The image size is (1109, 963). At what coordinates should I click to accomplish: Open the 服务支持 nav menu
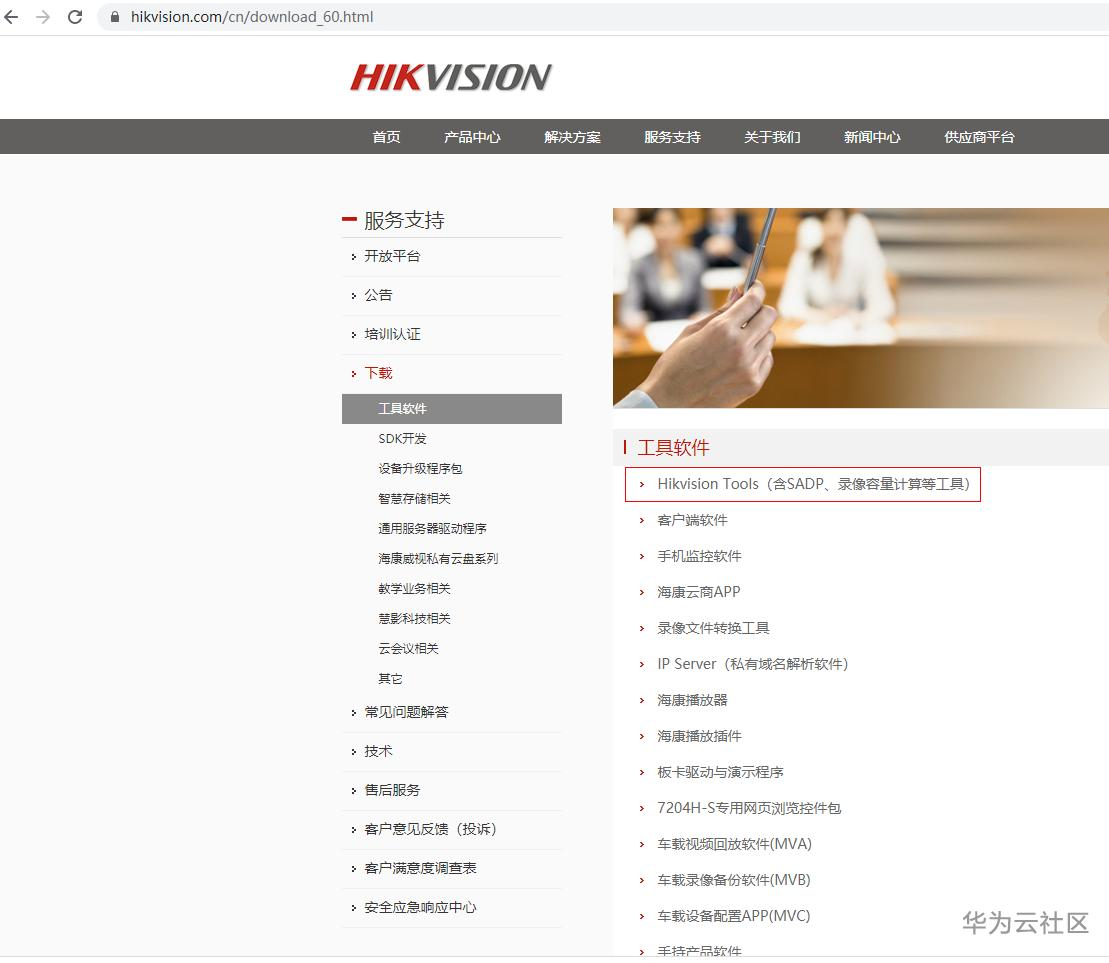tap(672, 137)
